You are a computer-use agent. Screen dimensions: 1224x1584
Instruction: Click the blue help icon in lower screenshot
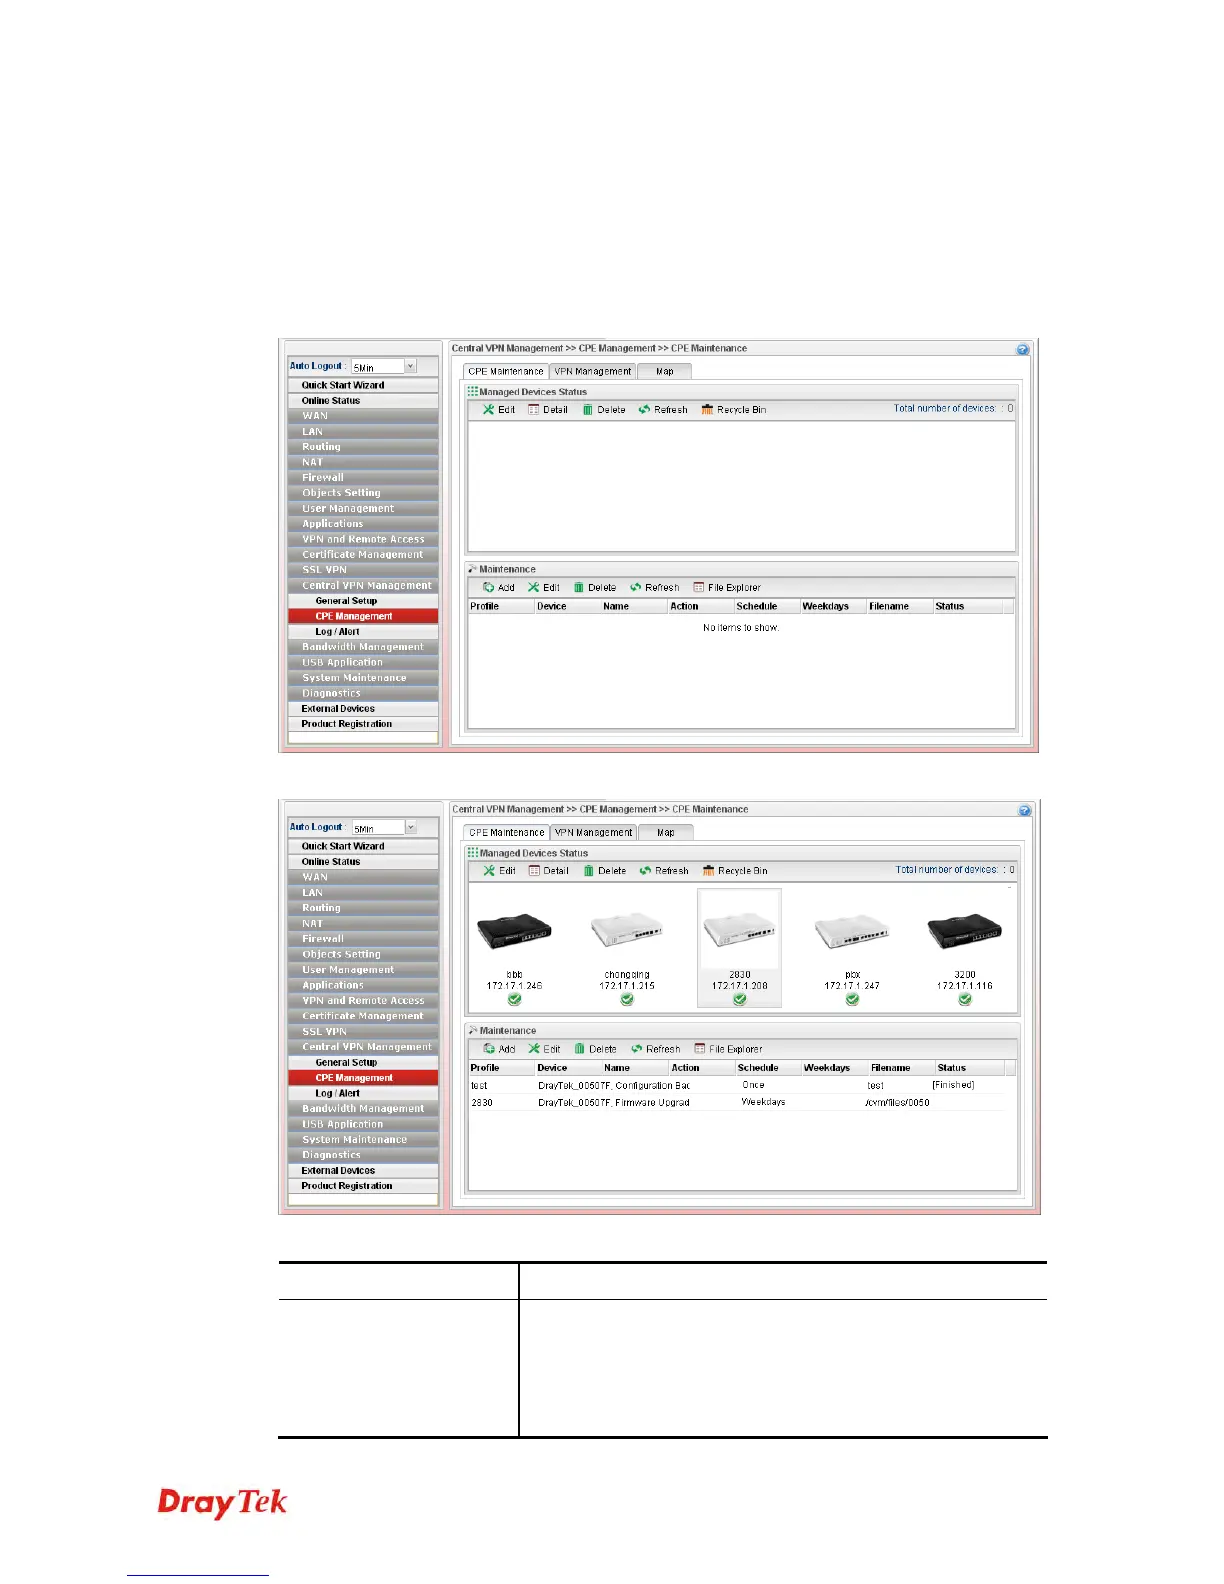pos(1024,810)
